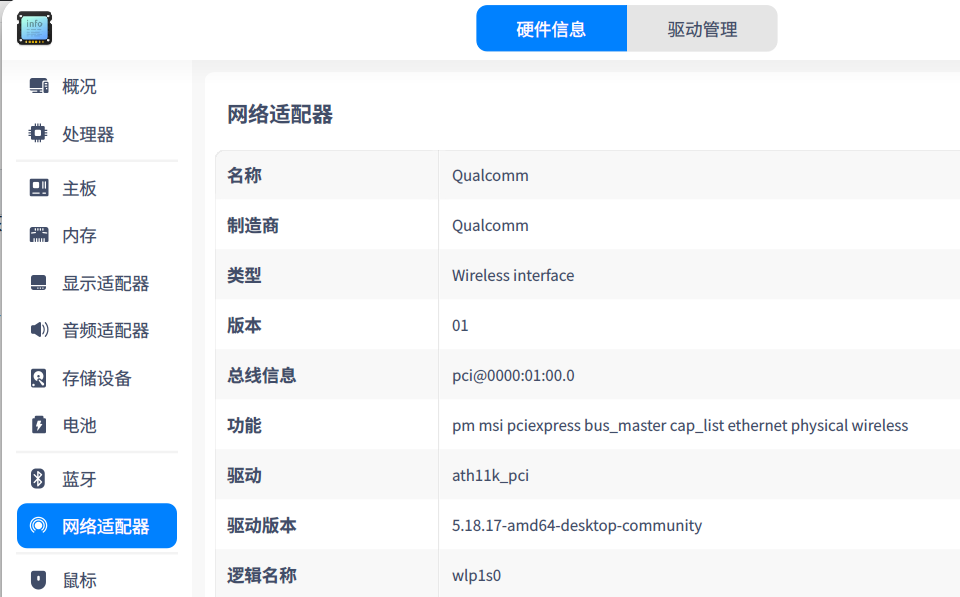Click the pm msi pciexpress capabilities value
The height and width of the screenshot is (597, 960).
(x=680, y=426)
